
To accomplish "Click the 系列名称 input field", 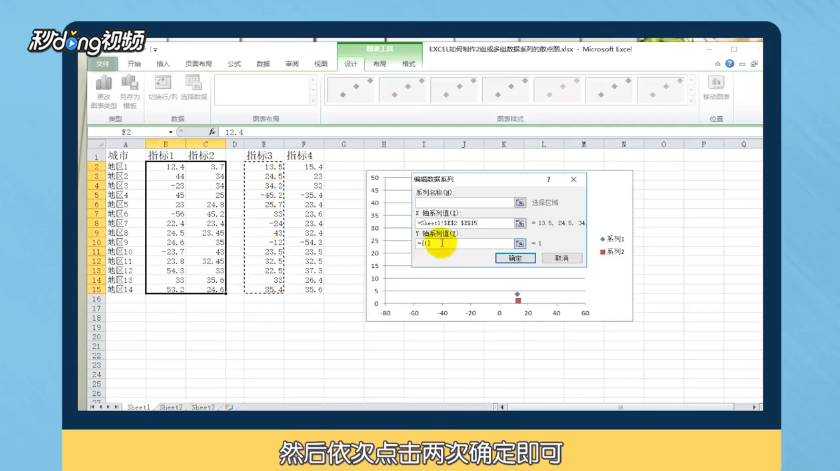I will click(464, 203).
